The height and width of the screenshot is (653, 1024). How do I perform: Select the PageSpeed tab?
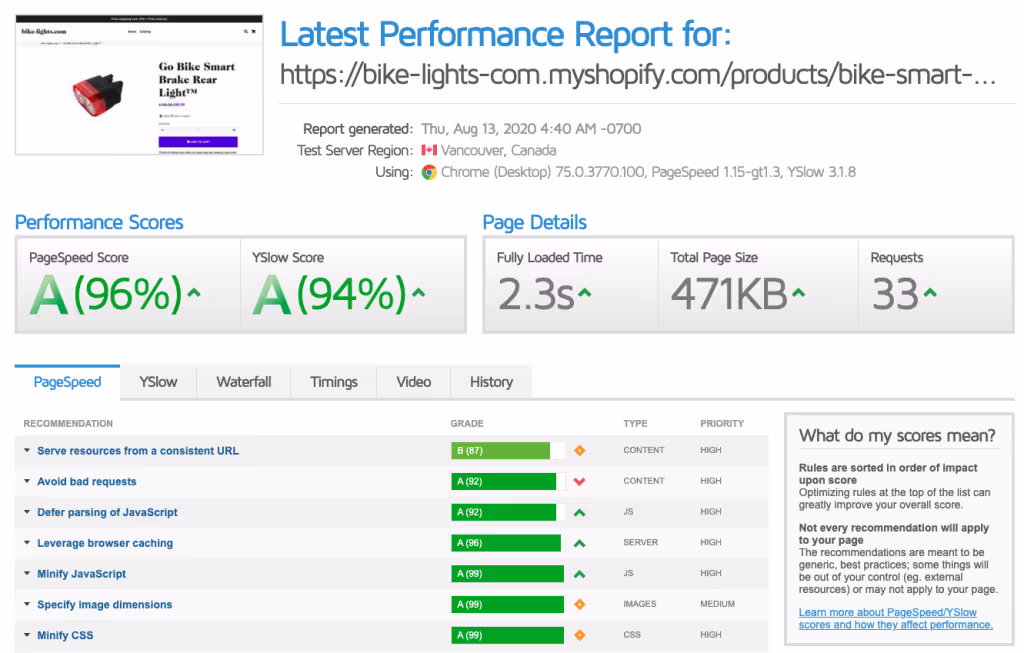tap(67, 382)
